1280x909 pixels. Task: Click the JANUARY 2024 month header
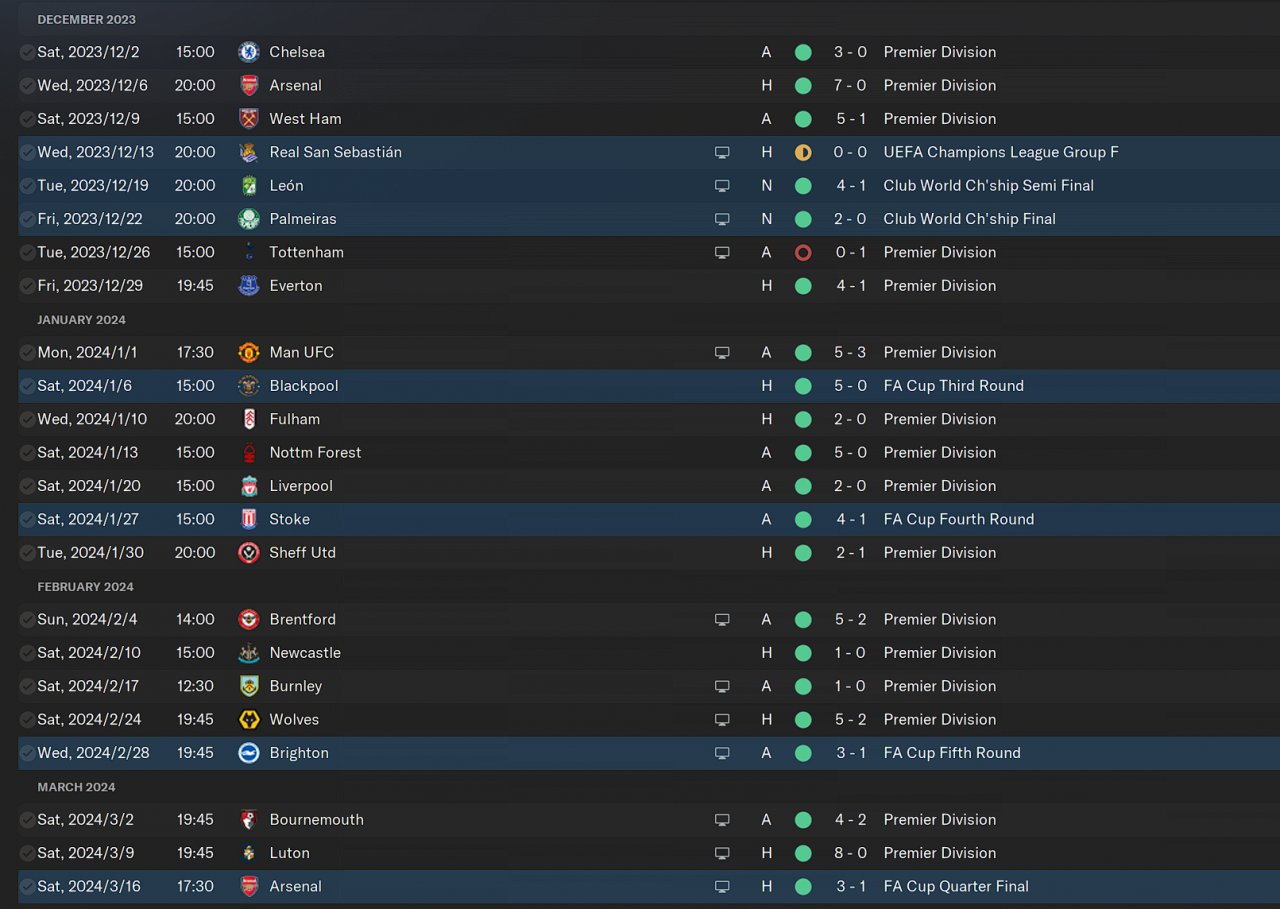click(x=82, y=320)
